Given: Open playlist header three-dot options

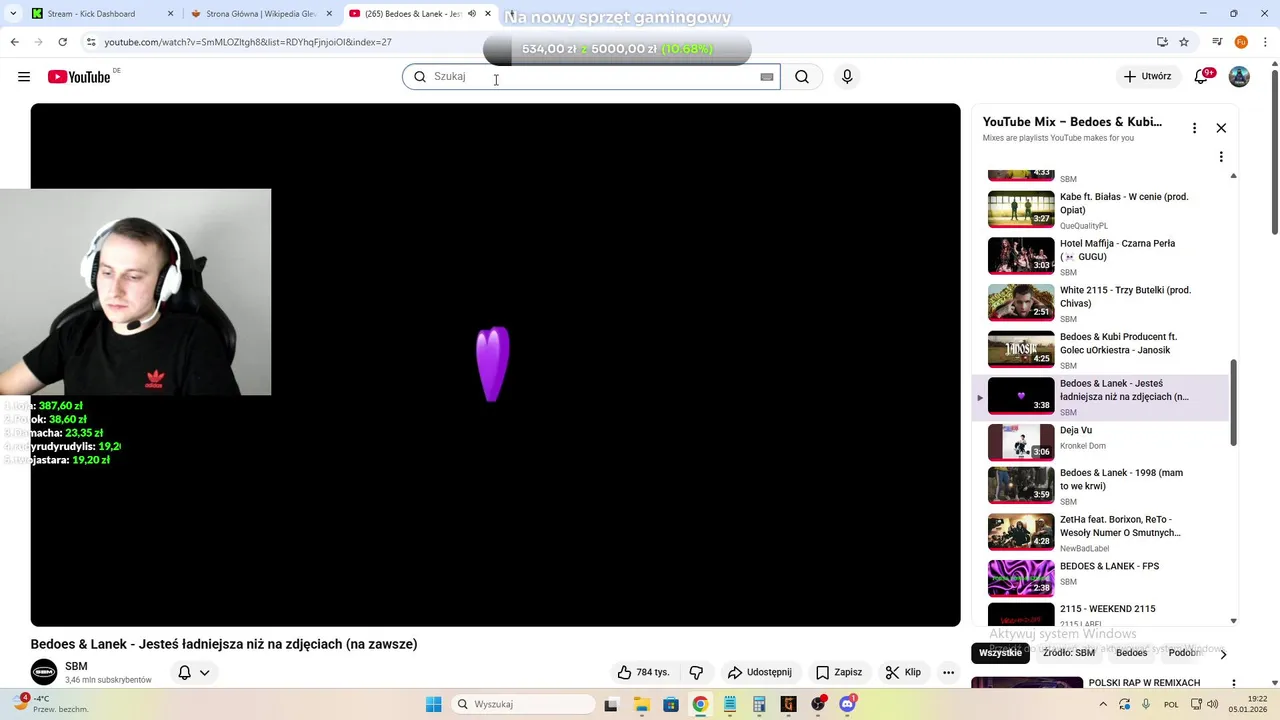Looking at the screenshot, I should point(1194,128).
